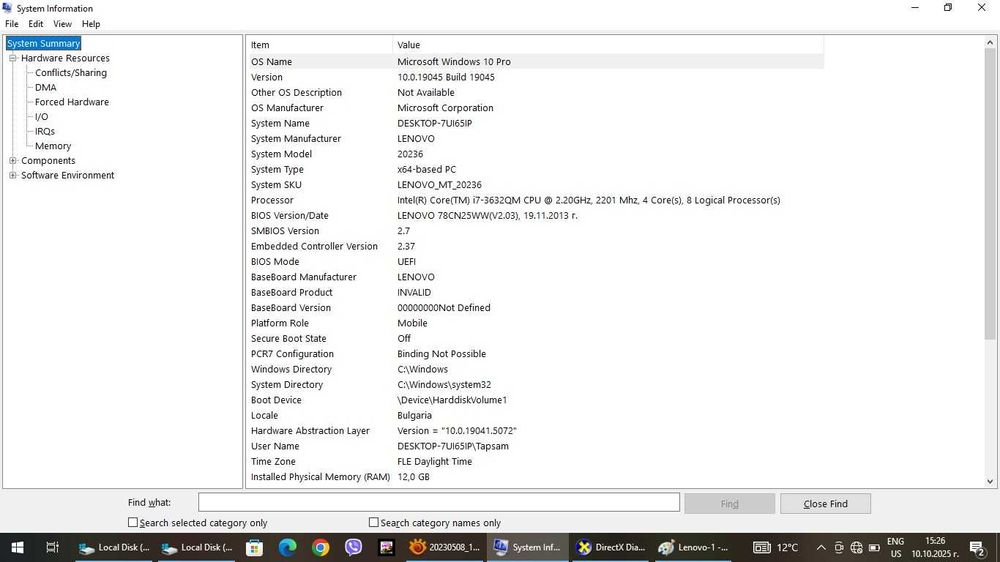Switch to the Lenovo-1 Paint window
Screen dimensions: 1000x562
(x=693, y=547)
